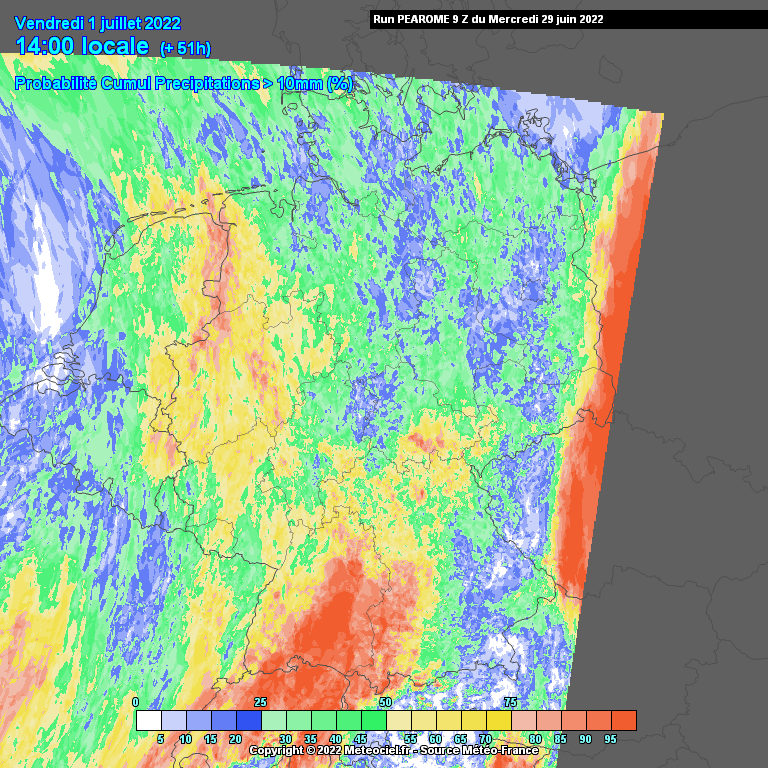Image resolution: width=768 pixels, height=768 pixels.
Task: Click the vivid yellow swatch just before 75
Action: (x=498, y=720)
